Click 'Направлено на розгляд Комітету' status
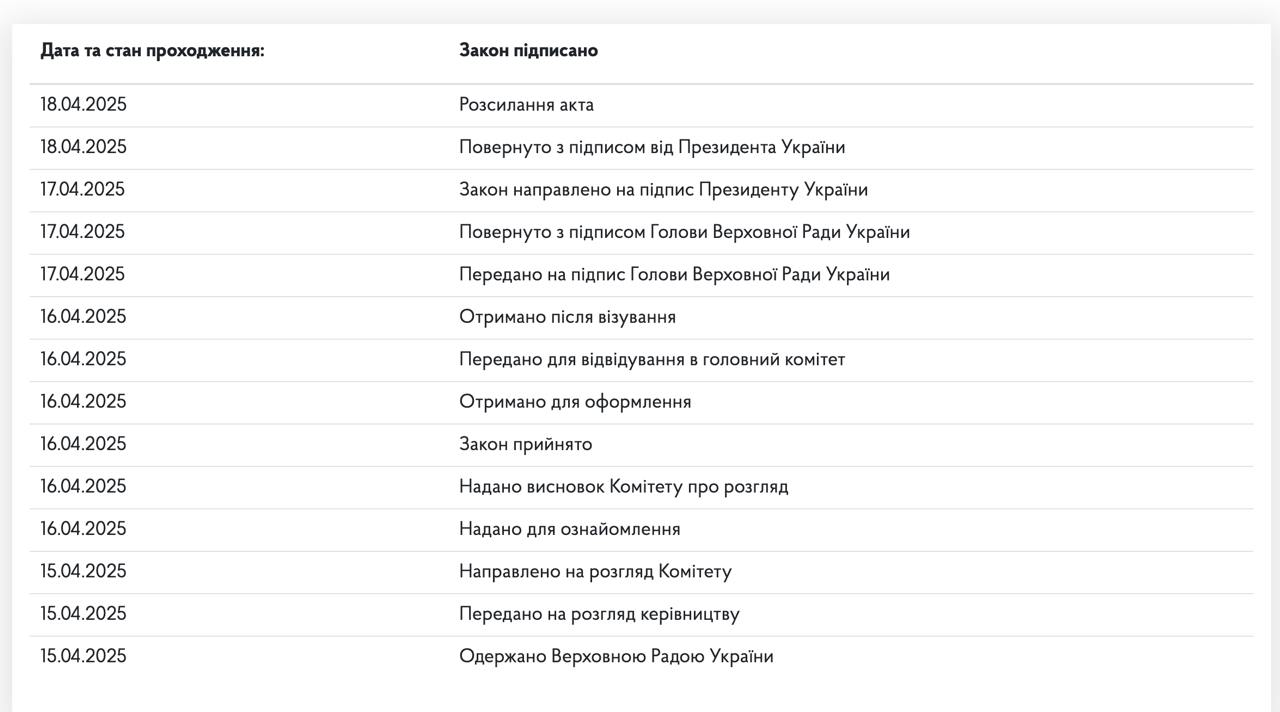 pyautogui.click(x=595, y=572)
